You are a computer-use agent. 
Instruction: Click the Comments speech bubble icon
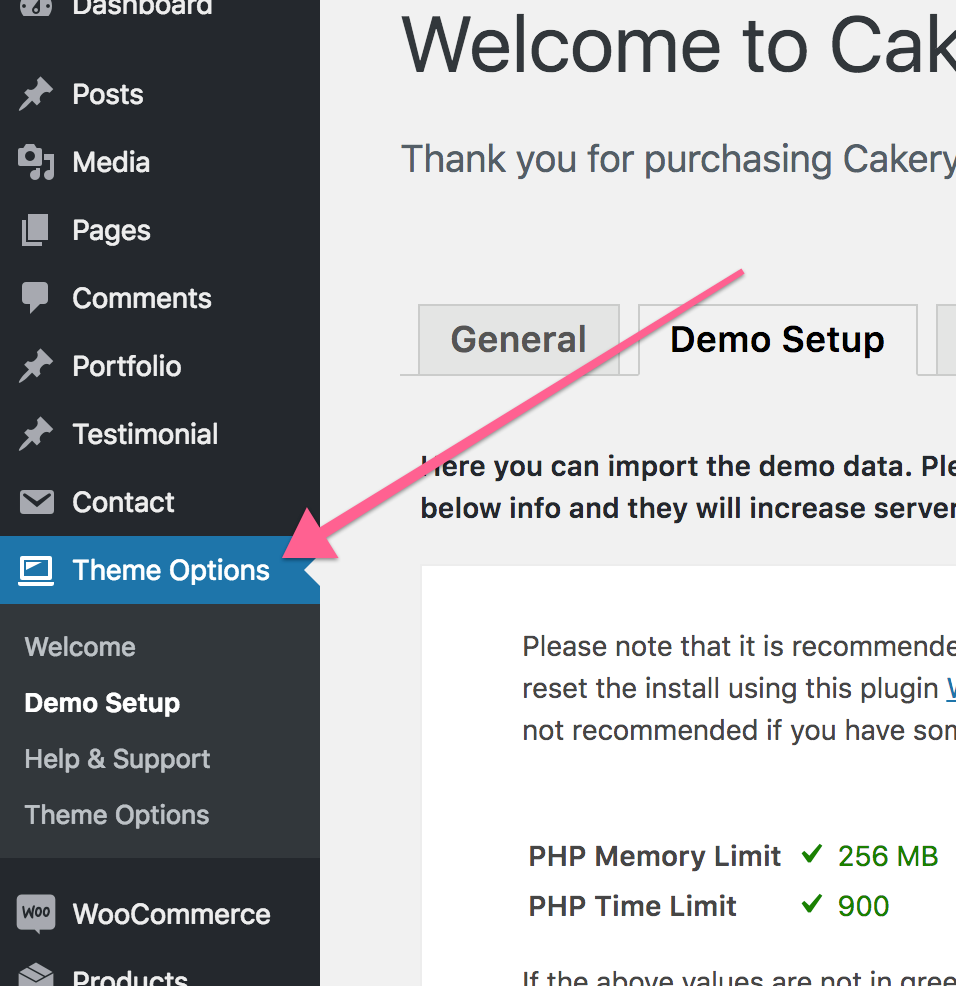click(36, 298)
